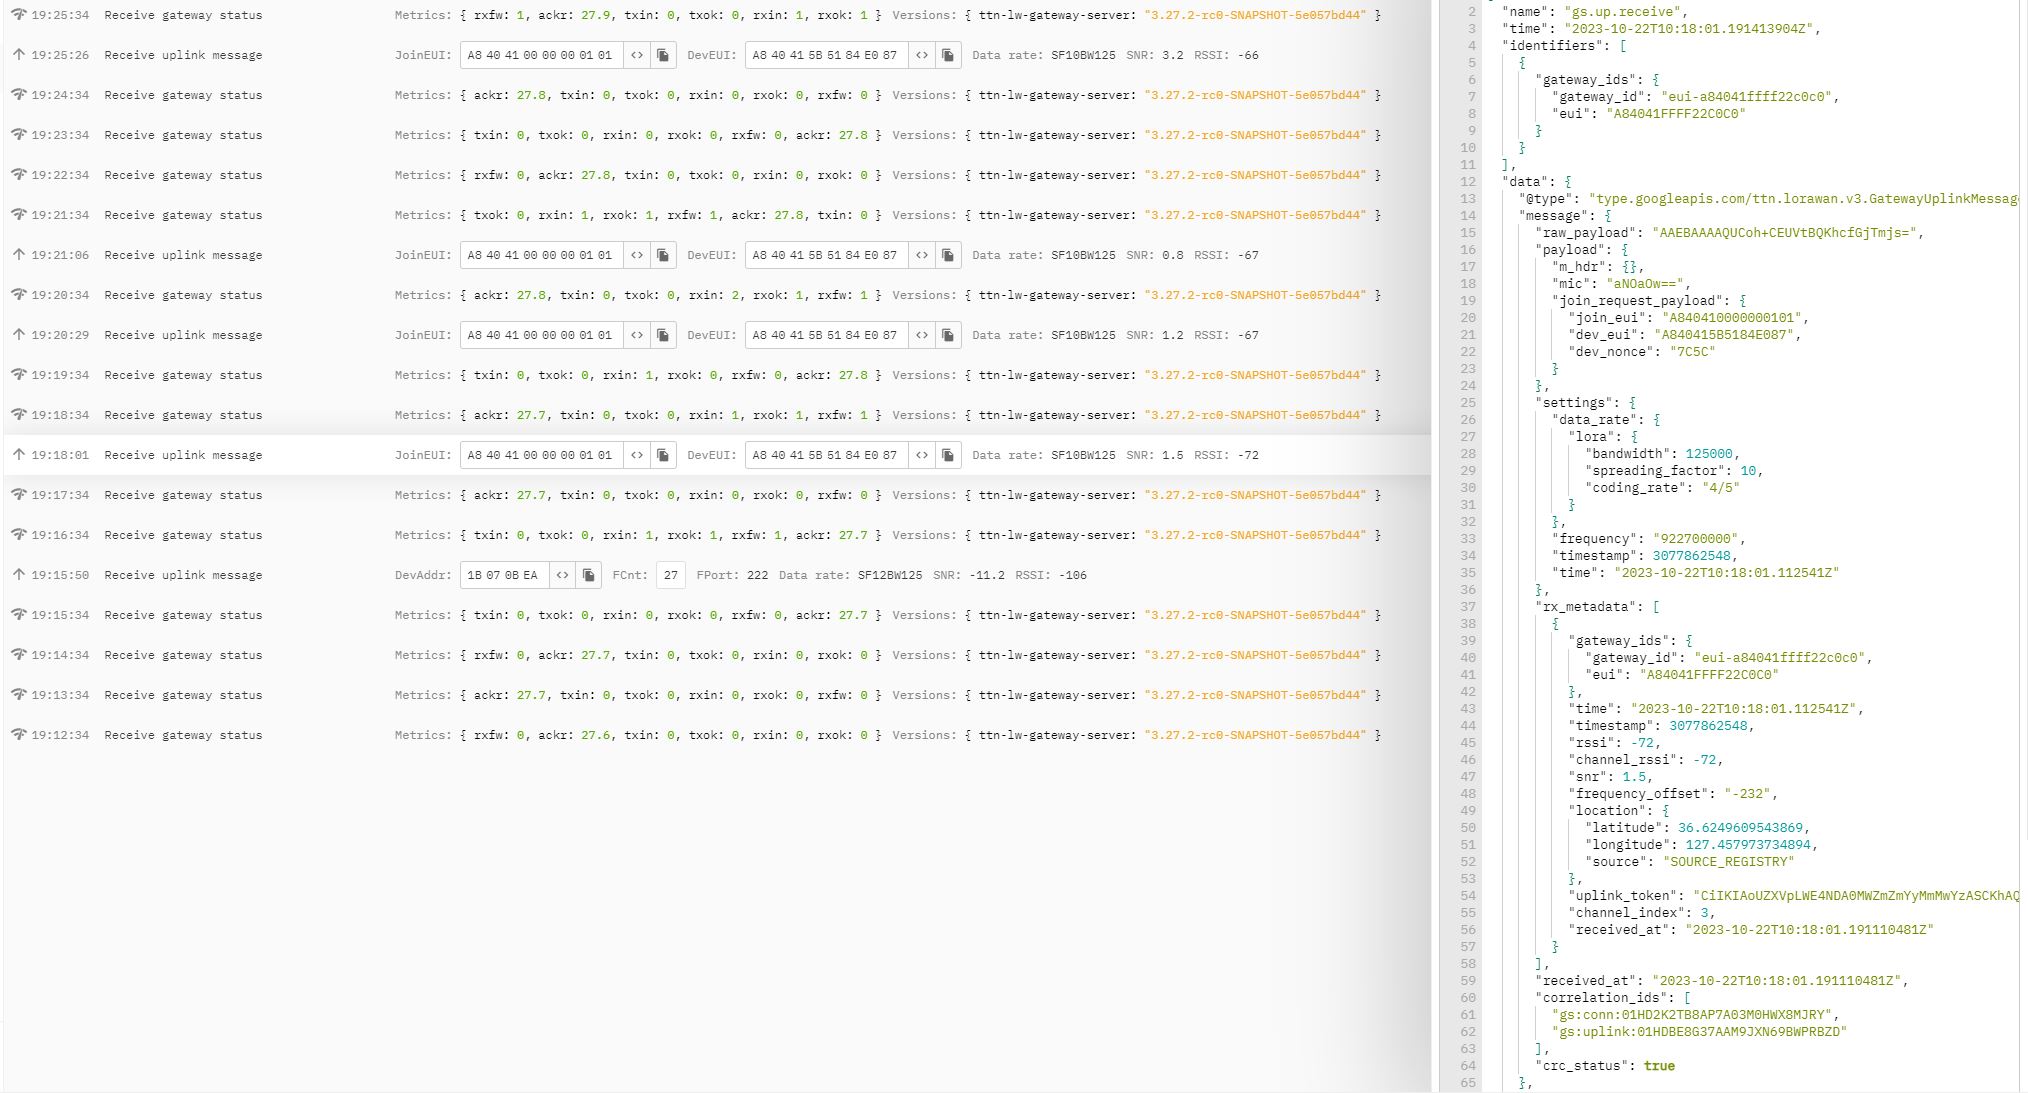This screenshot has height=1093, width=2028.
Task: Click gateway status icon of 19:16:34 event
Action: (18, 535)
